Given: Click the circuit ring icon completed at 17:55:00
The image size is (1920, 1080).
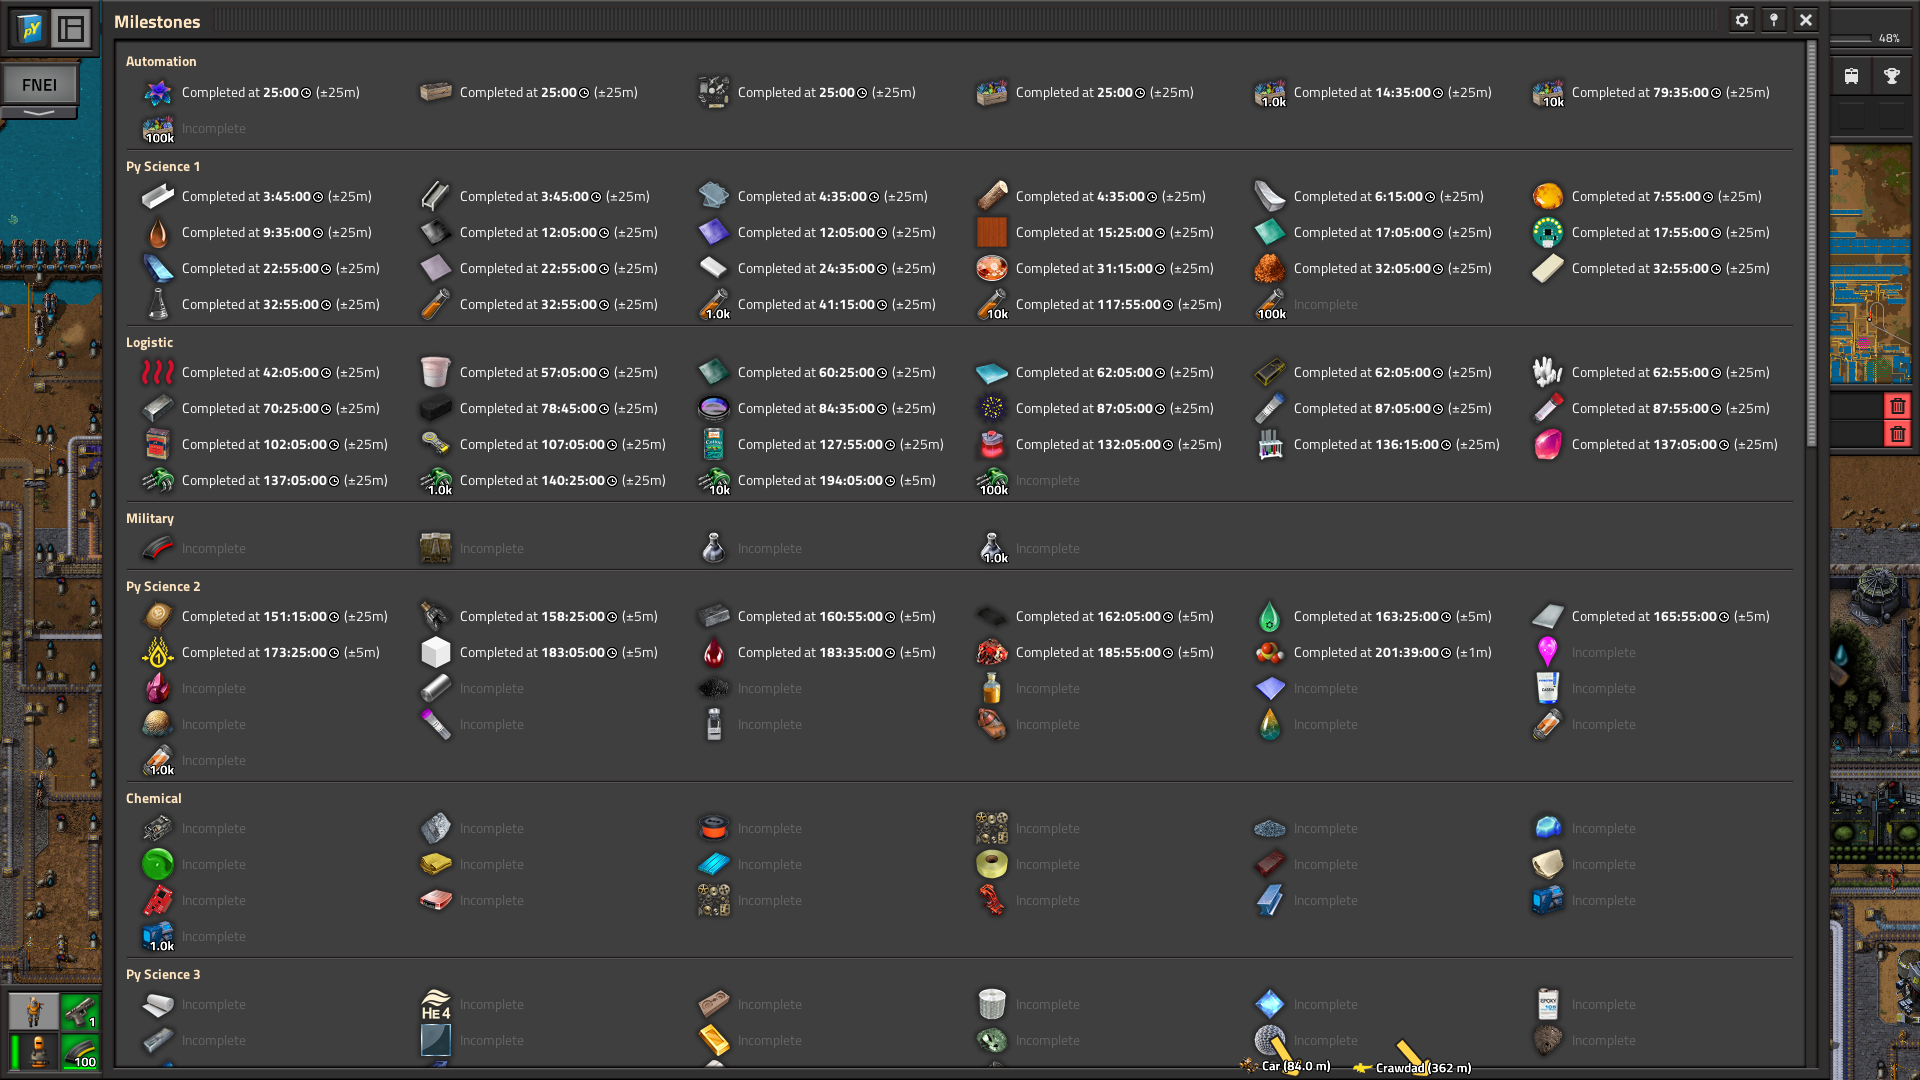Looking at the screenshot, I should click(x=1548, y=233).
